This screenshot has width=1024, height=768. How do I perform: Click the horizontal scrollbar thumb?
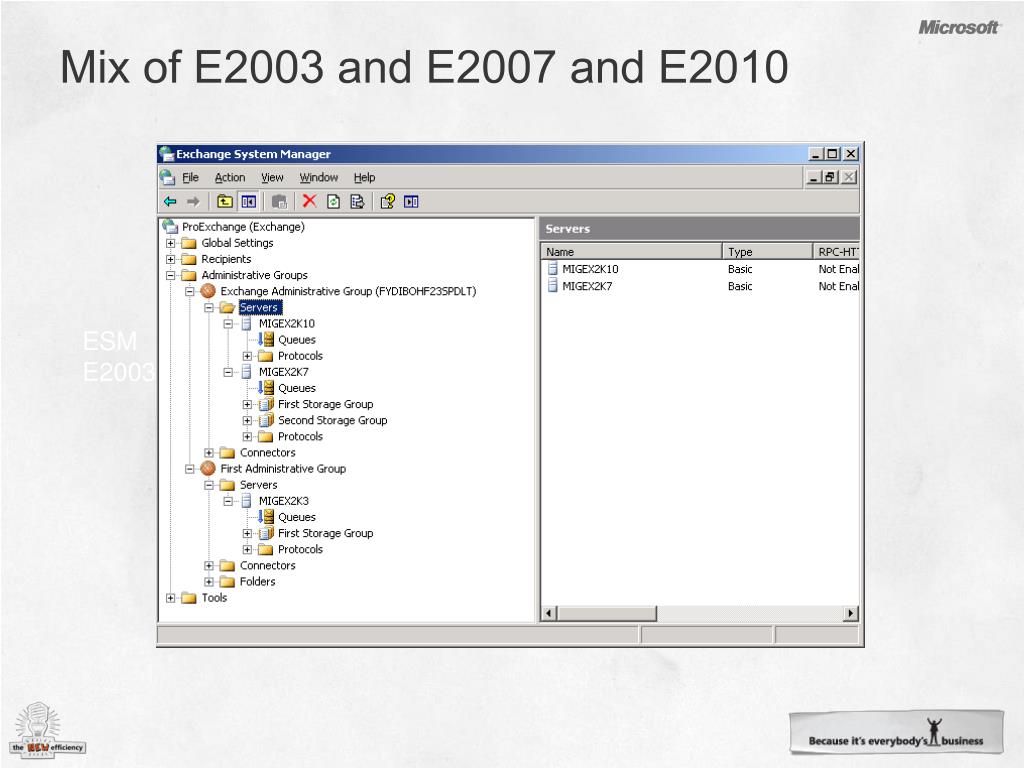point(607,614)
